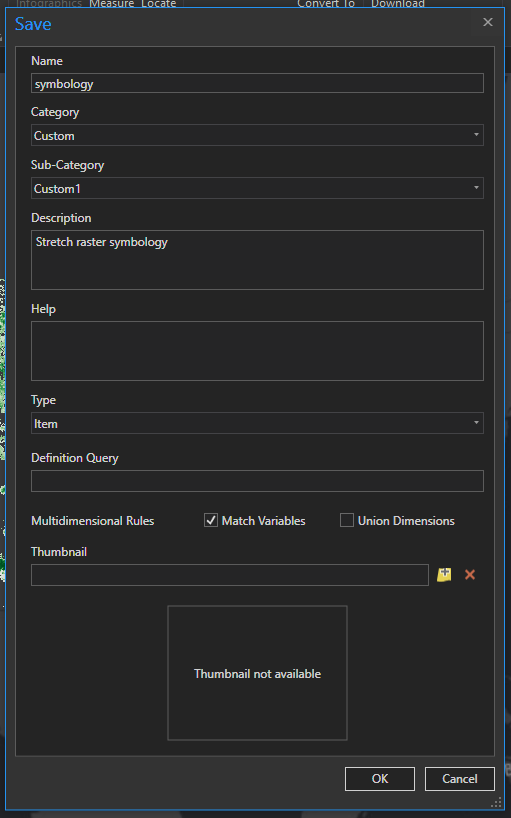Click the dialog resize grip in corner

tap(496, 802)
